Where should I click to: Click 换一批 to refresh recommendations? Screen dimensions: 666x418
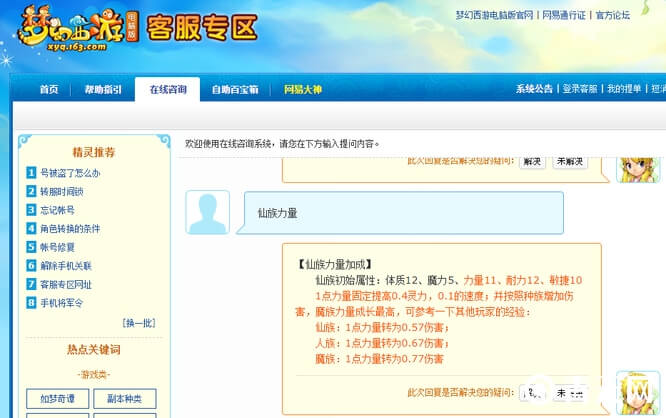(x=139, y=323)
